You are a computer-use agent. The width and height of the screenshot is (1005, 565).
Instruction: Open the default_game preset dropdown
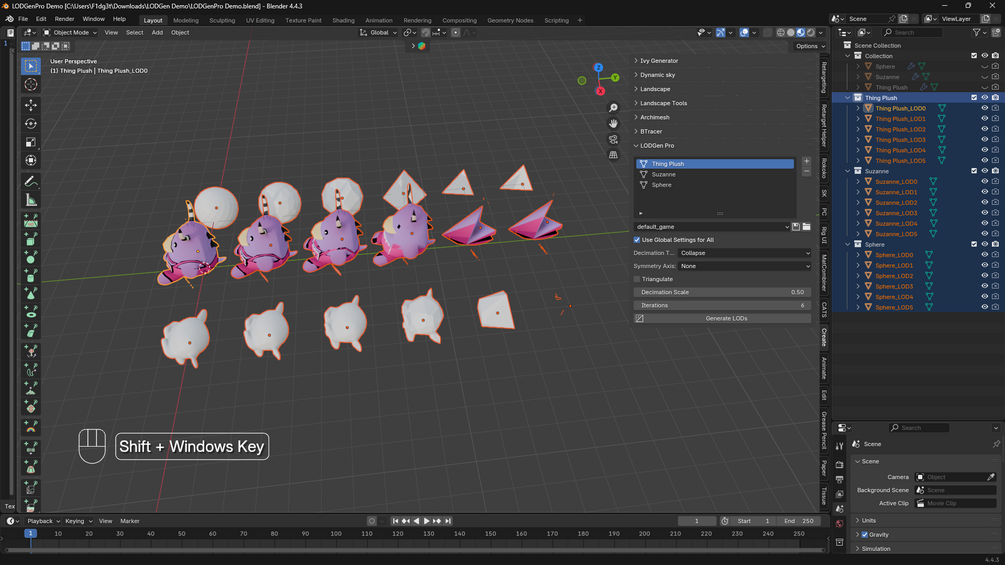pos(711,227)
